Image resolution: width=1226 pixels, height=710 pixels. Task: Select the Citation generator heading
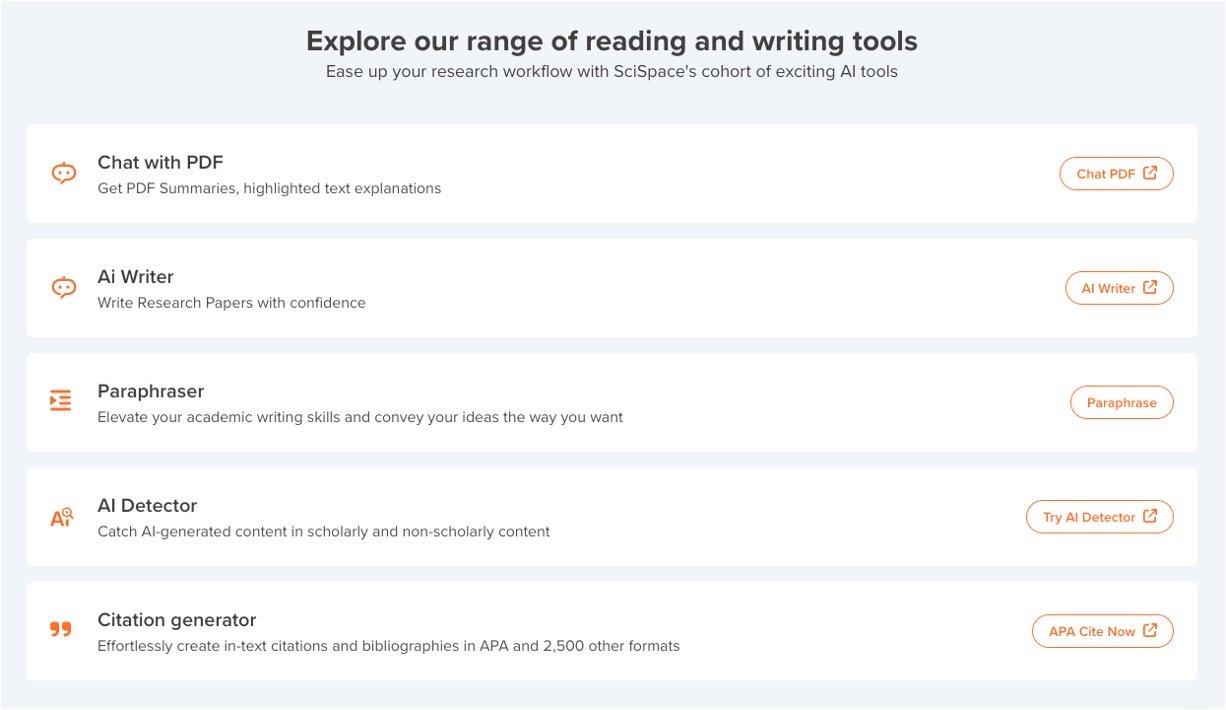(x=177, y=620)
